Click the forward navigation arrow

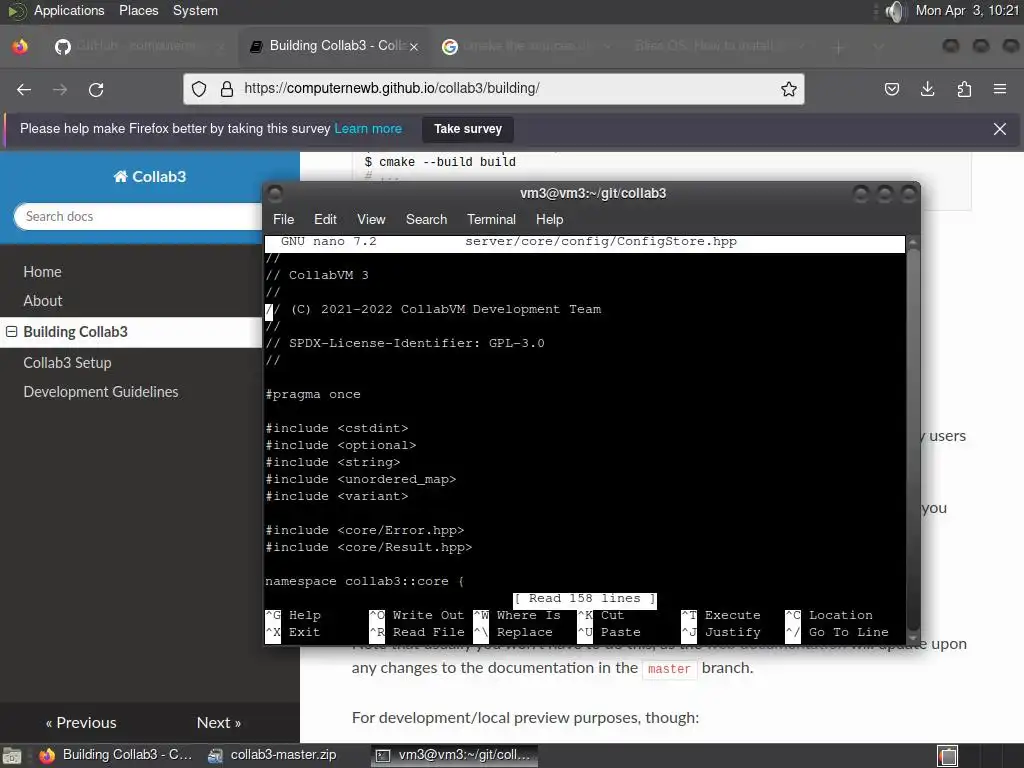[60, 89]
